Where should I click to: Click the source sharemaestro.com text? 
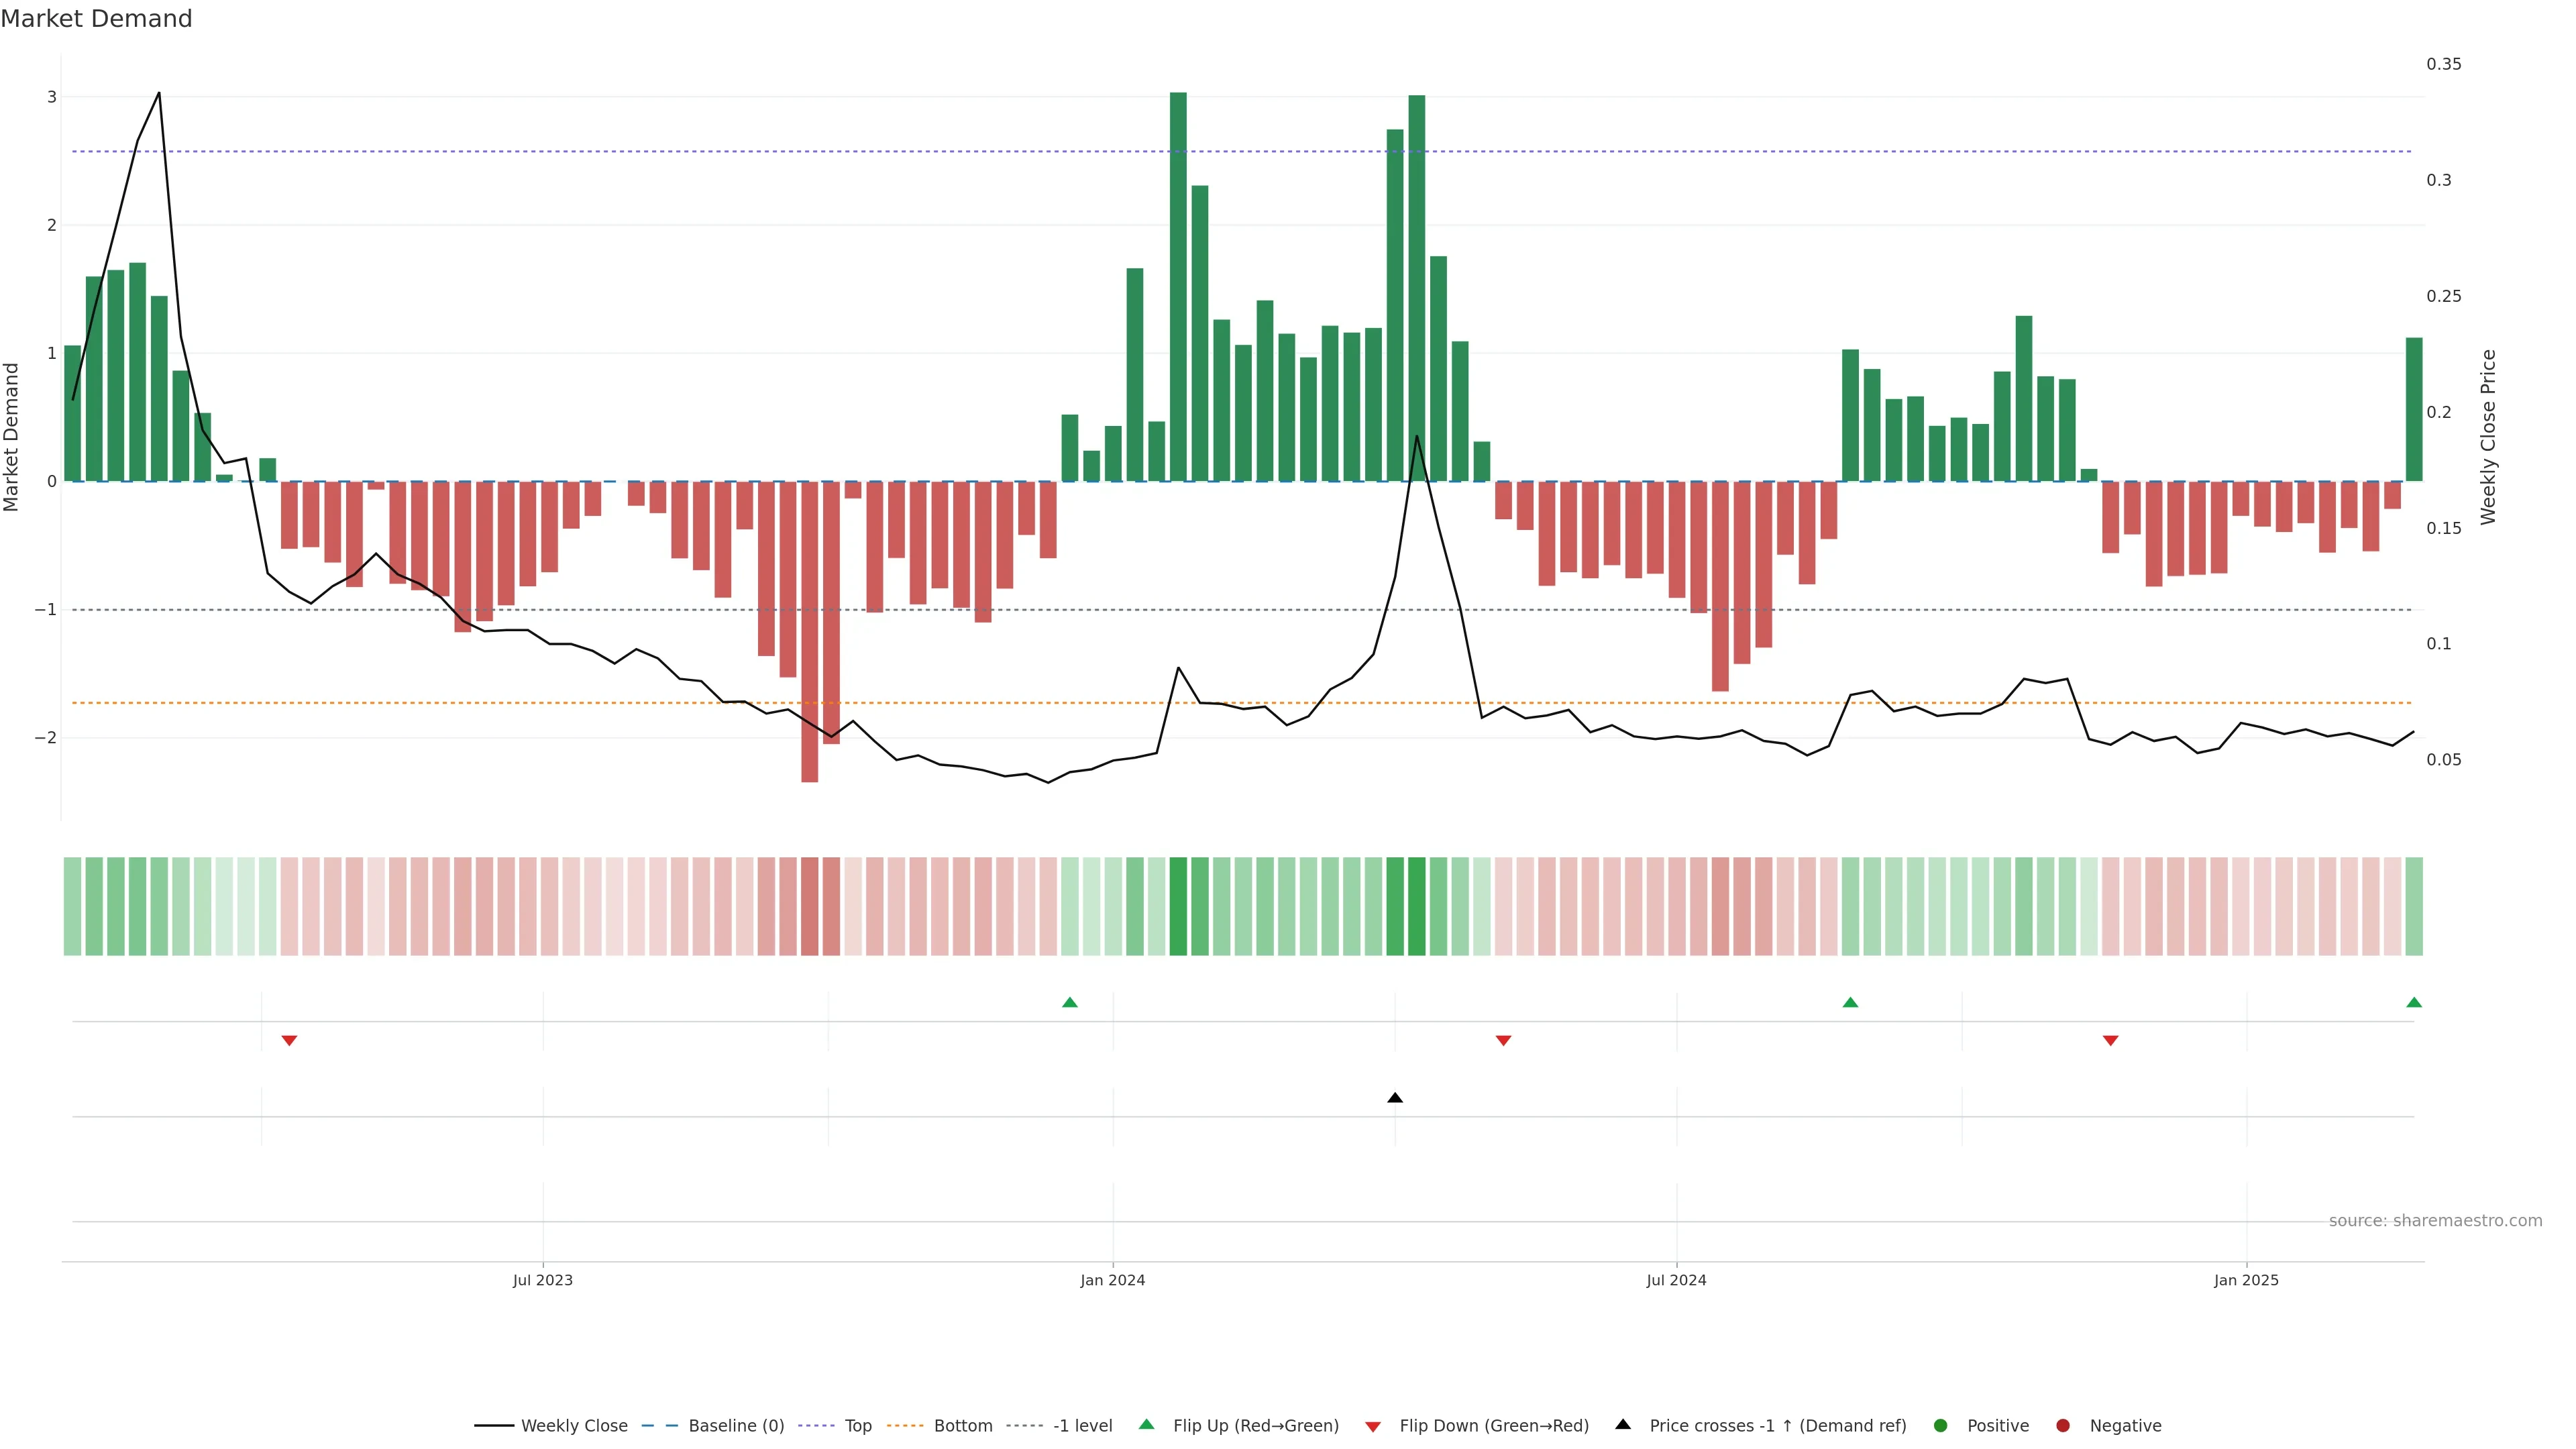pos(2435,1221)
